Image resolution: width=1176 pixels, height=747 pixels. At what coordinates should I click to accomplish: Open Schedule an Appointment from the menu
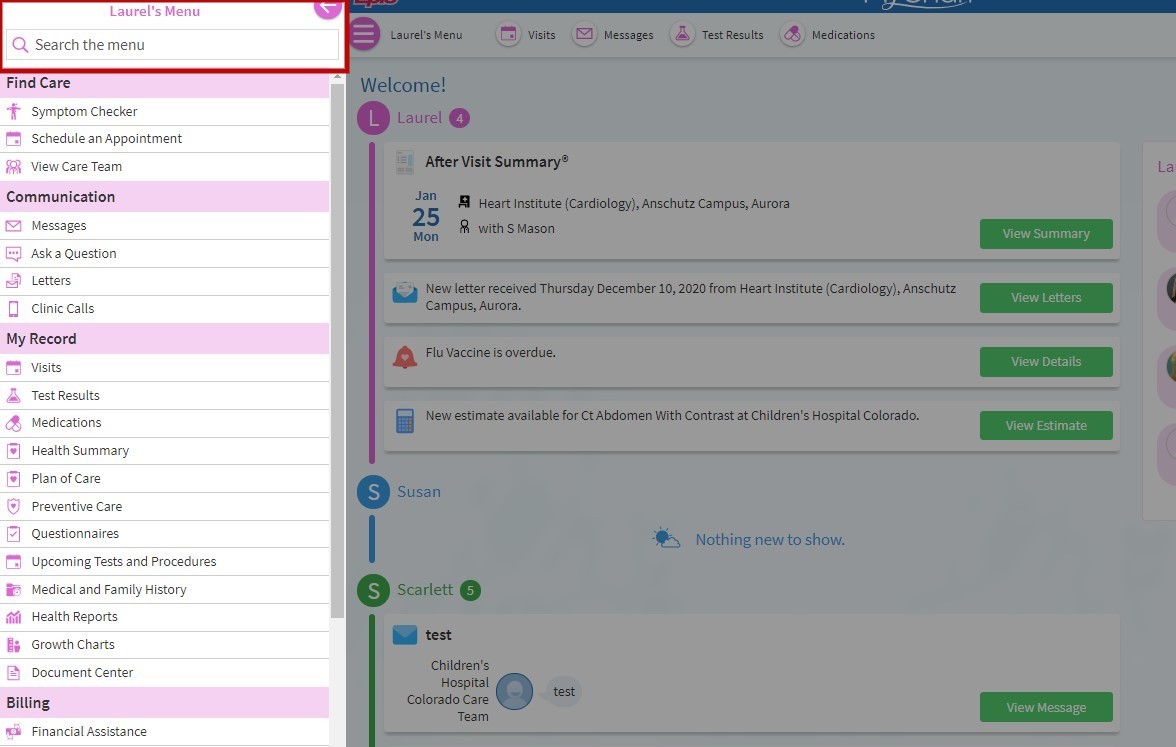(x=106, y=139)
